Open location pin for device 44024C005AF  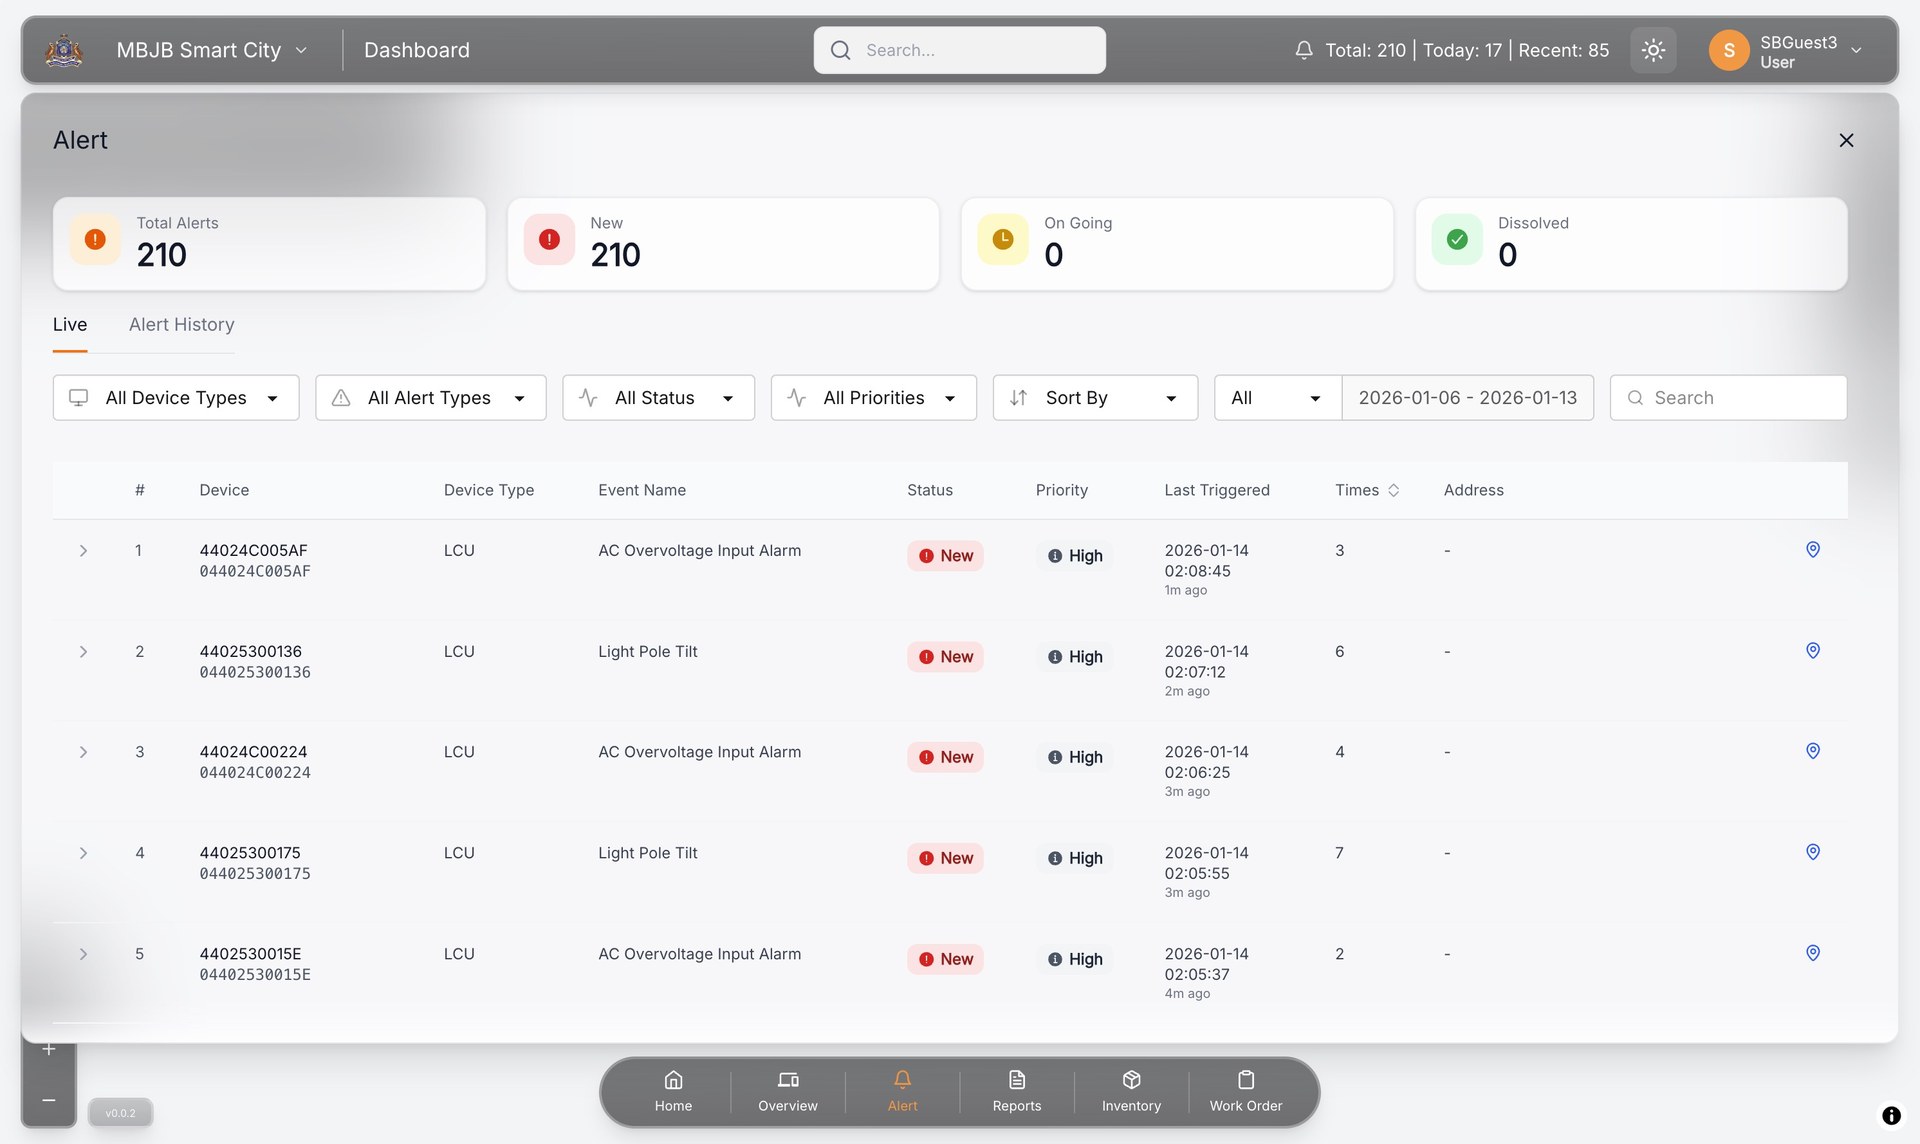click(1812, 549)
